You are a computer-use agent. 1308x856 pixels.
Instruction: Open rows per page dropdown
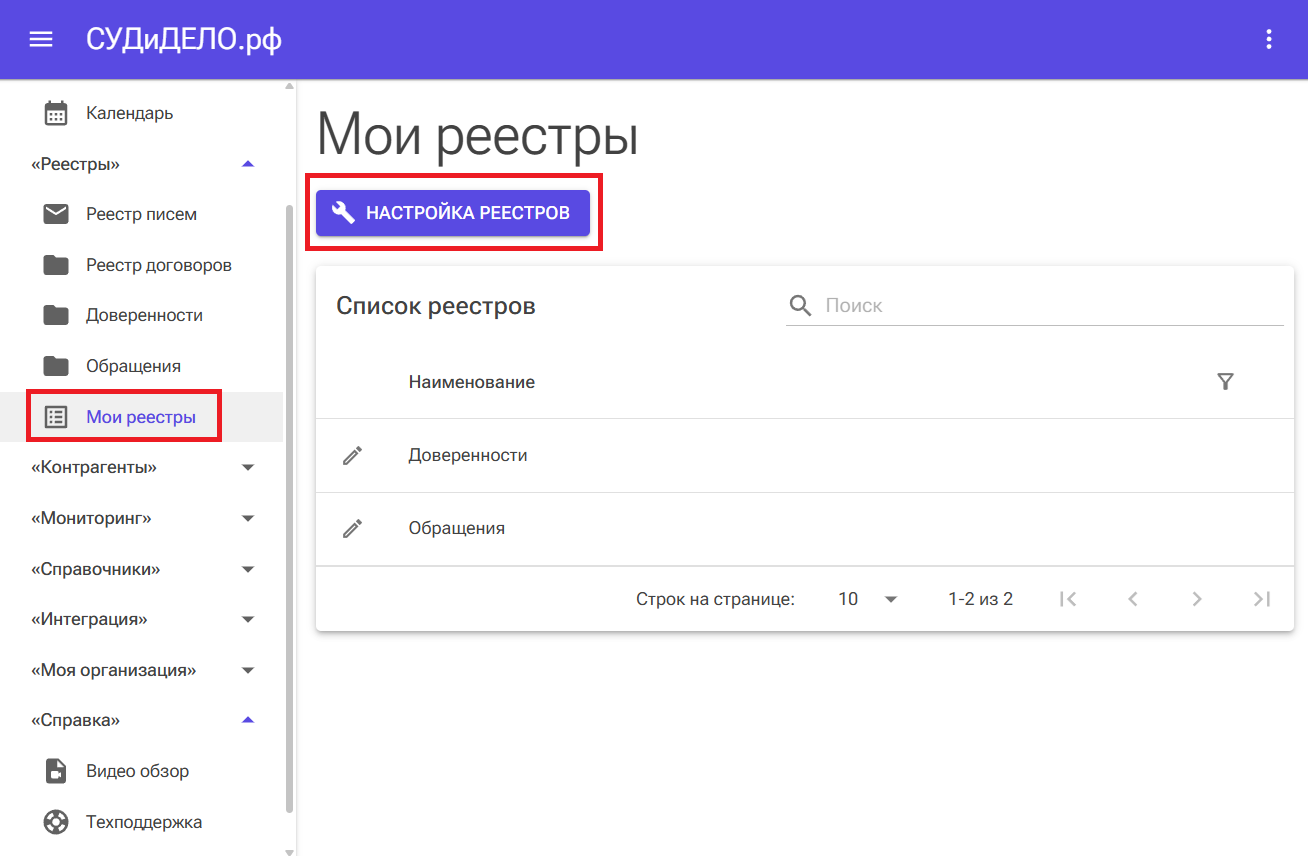(868, 599)
